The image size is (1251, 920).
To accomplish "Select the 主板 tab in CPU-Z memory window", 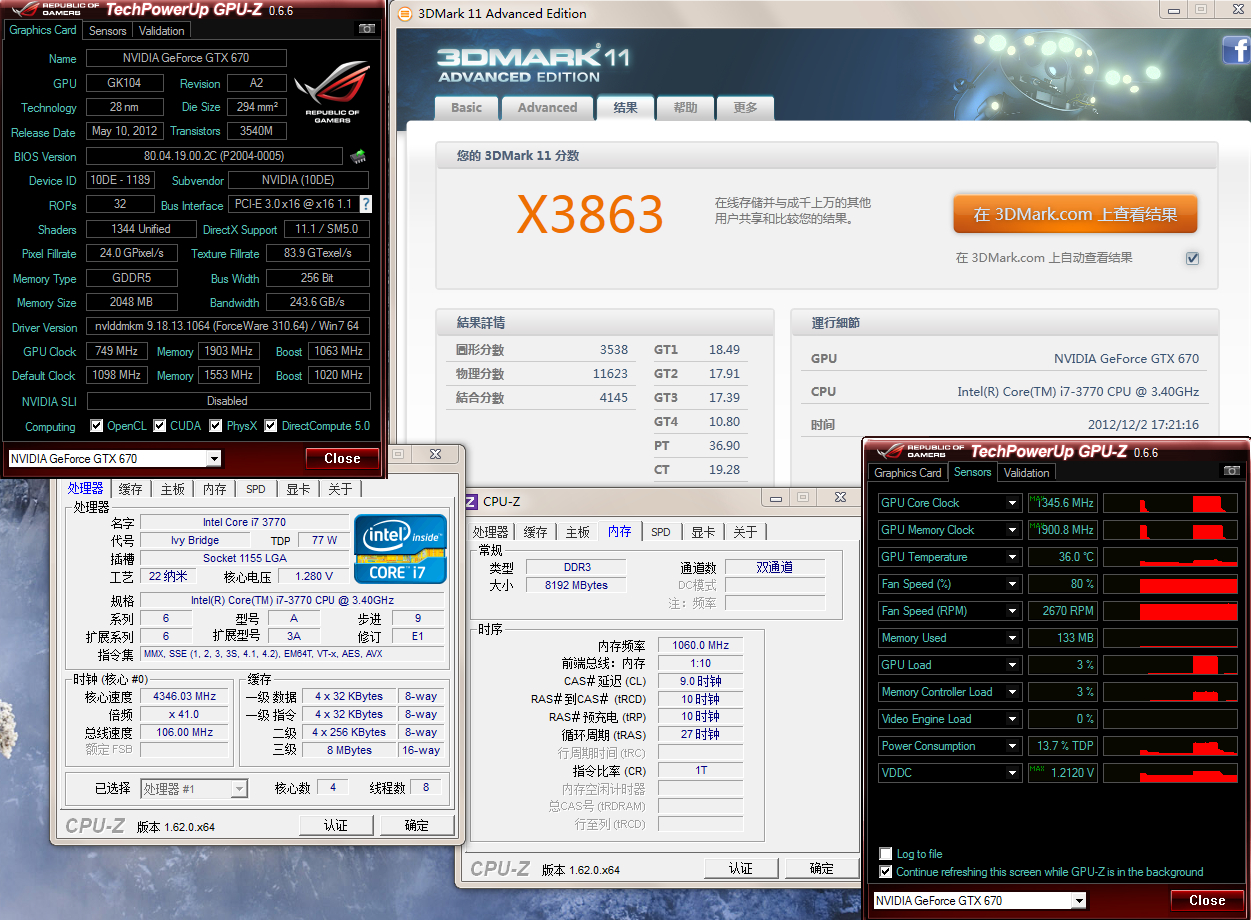I will tap(578, 532).
